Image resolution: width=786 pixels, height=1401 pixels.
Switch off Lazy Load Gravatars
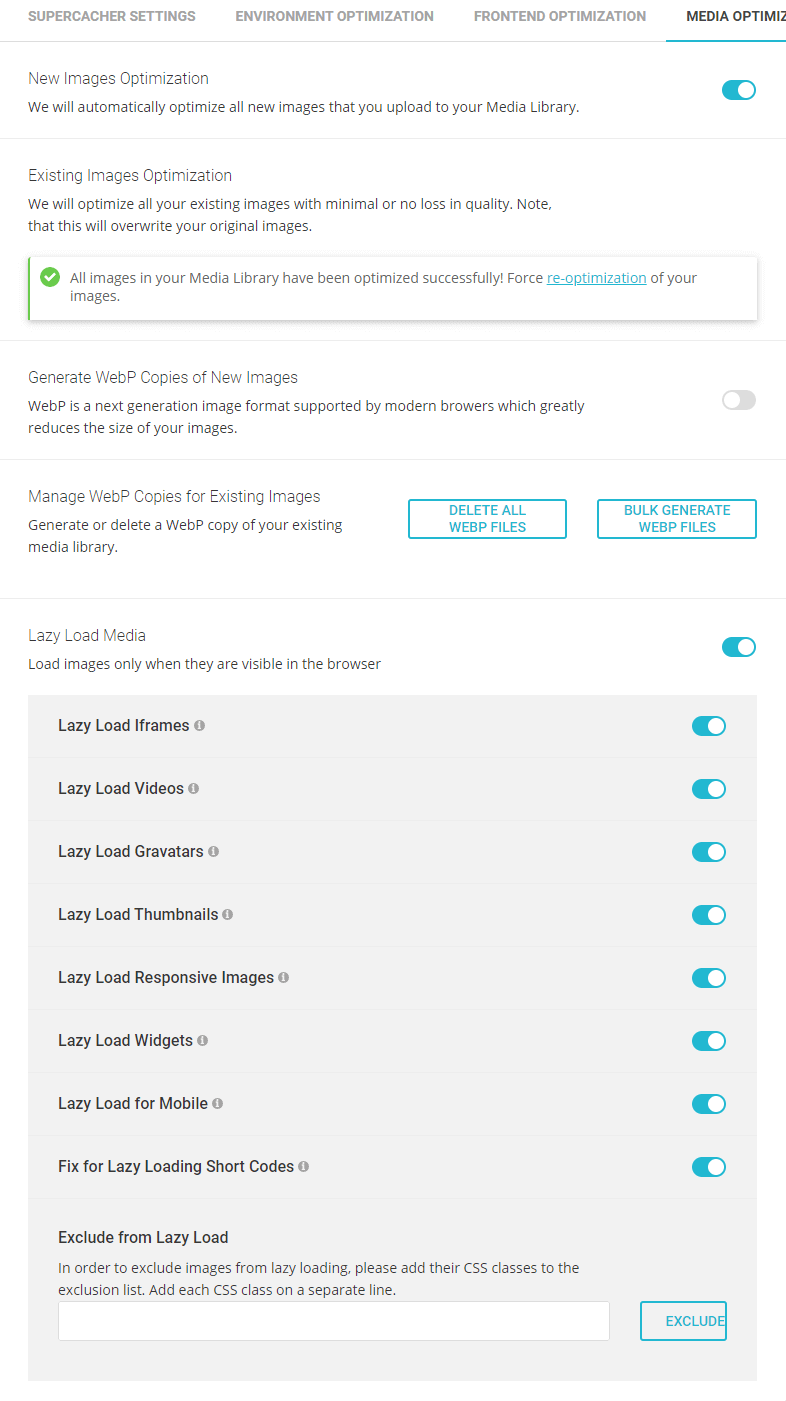[708, 852]
